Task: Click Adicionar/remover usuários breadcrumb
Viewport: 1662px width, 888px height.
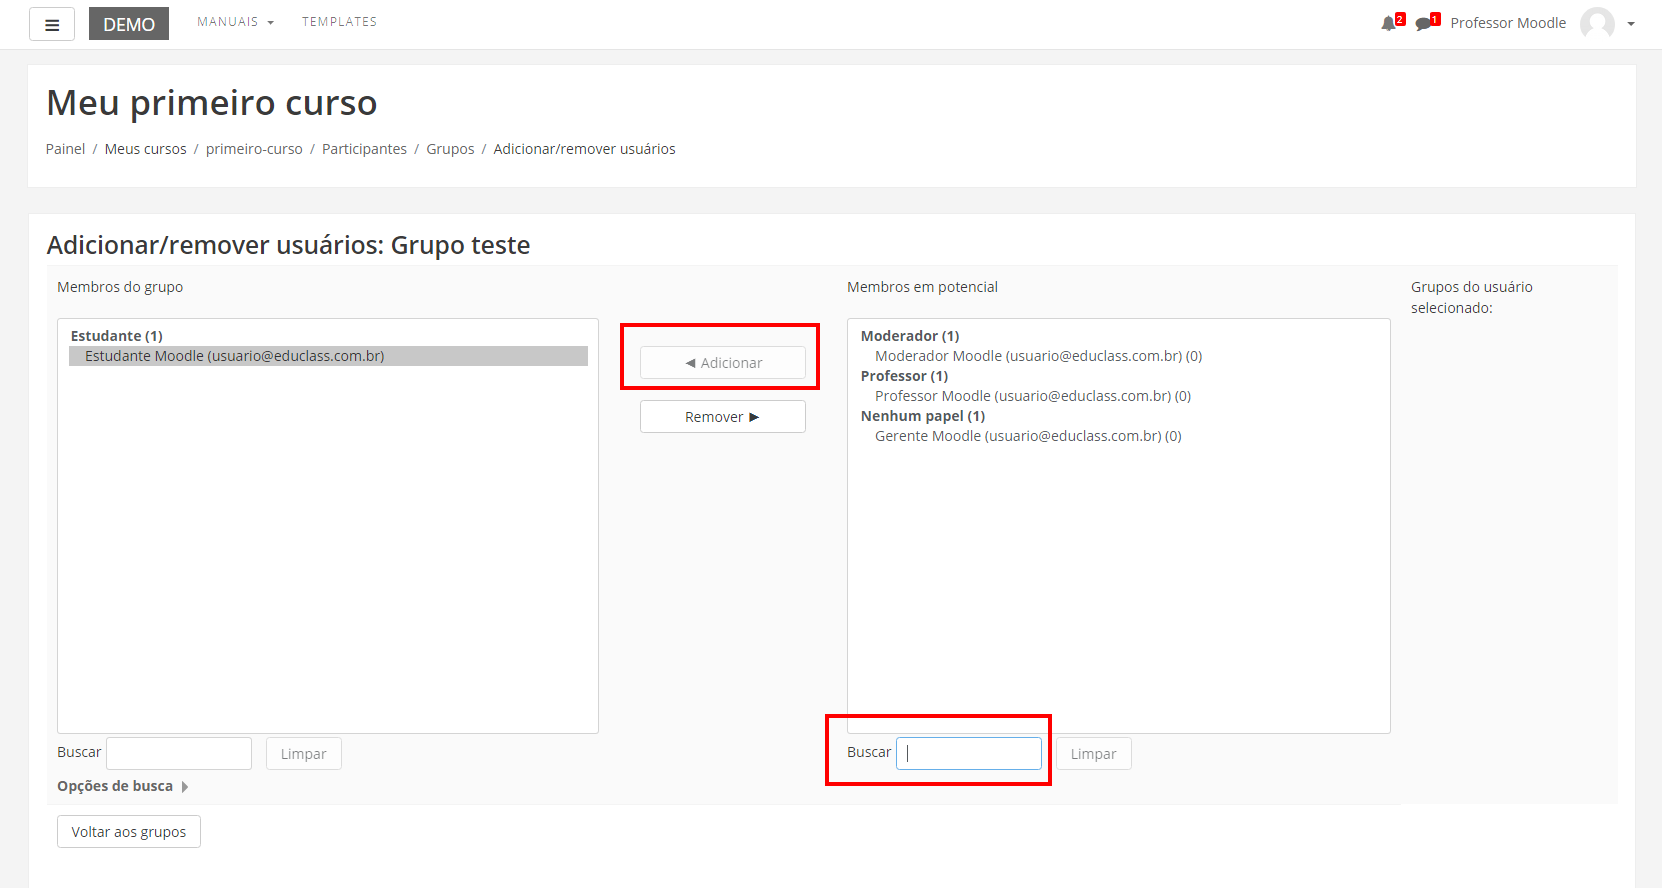Action: [x=584, y=149]
